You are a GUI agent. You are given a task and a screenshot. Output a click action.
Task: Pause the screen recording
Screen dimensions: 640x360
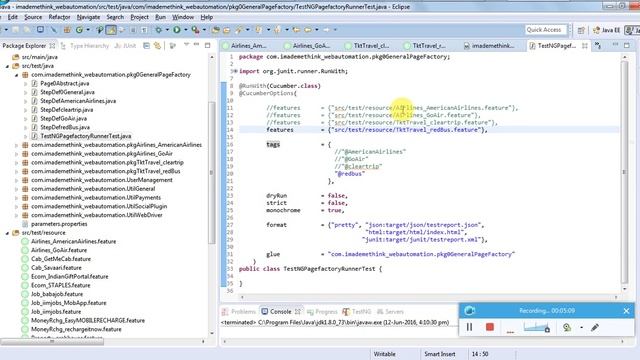[469, 327]
